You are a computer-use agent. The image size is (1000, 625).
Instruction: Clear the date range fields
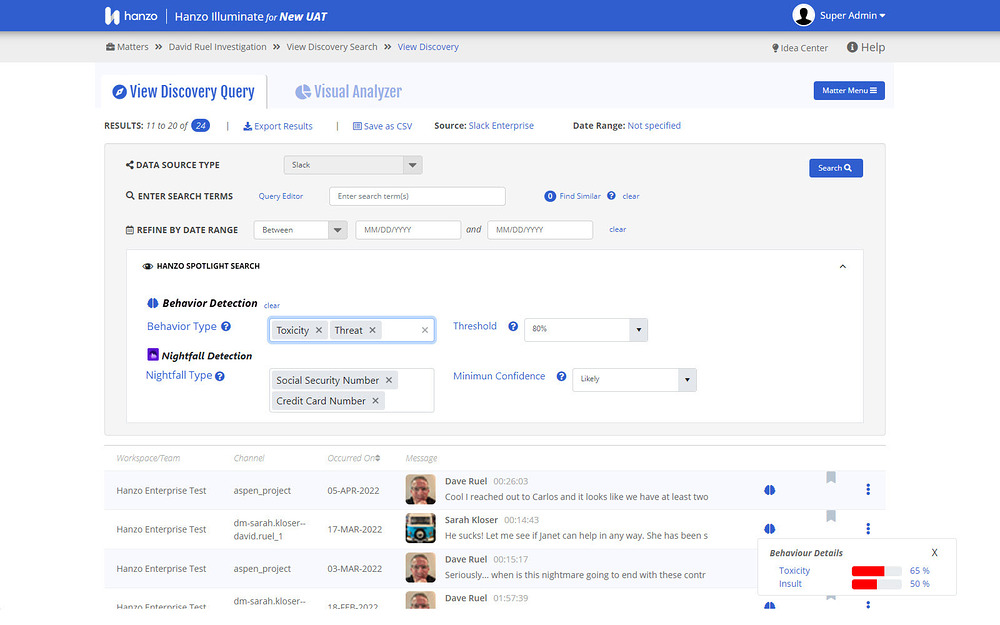617,229
